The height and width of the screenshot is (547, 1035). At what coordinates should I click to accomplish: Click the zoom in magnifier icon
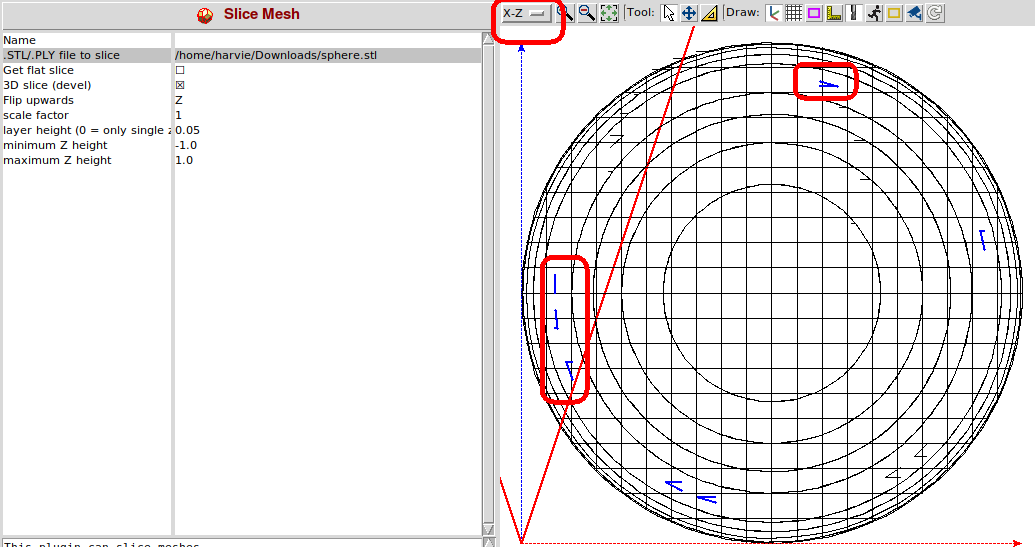[566, 13]
